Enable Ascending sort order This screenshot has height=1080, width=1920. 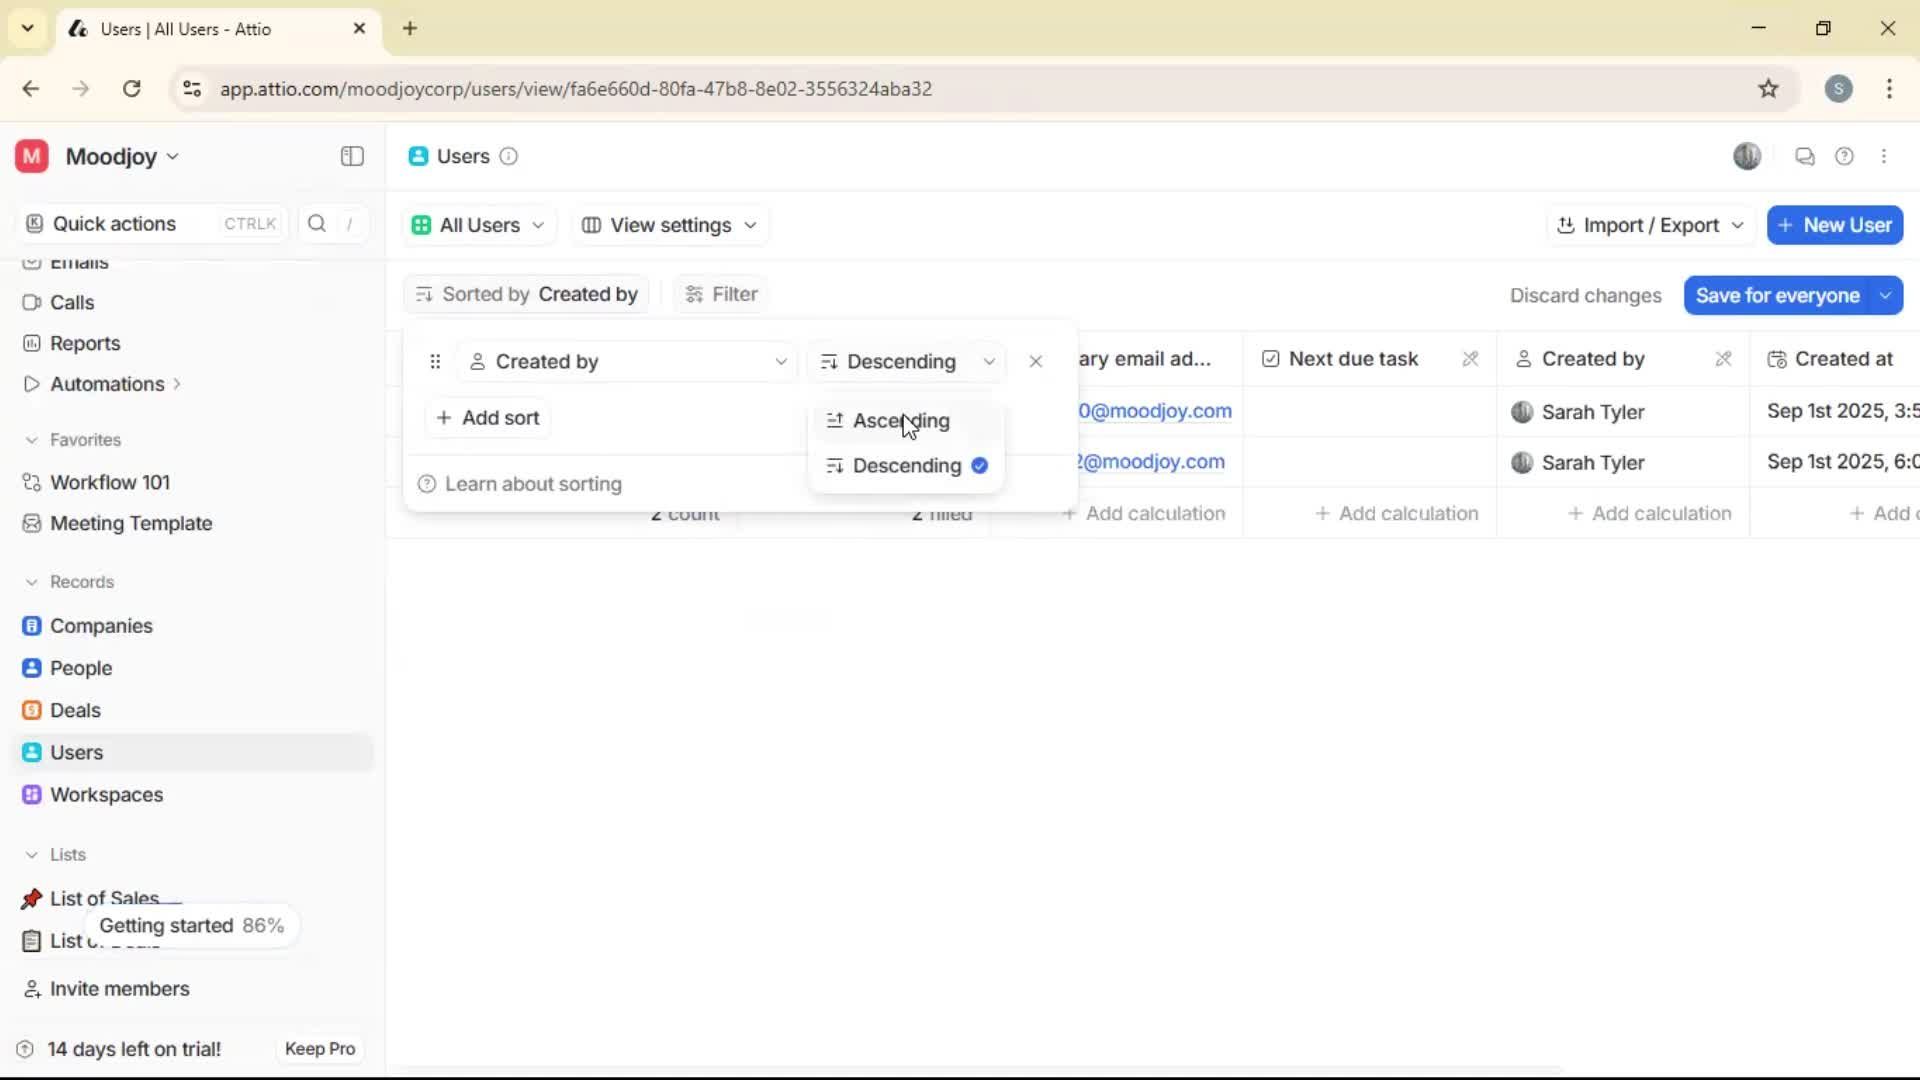[900, 420]
